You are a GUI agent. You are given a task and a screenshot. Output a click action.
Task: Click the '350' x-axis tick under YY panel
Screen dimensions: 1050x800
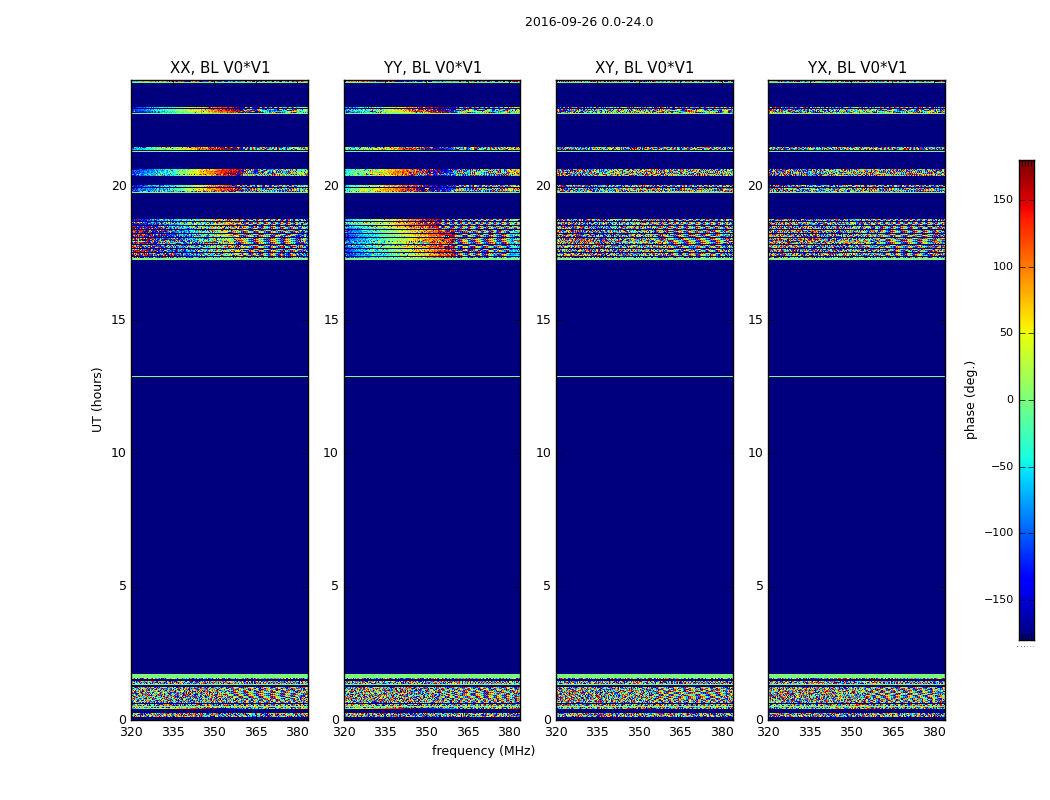(427, 732)
